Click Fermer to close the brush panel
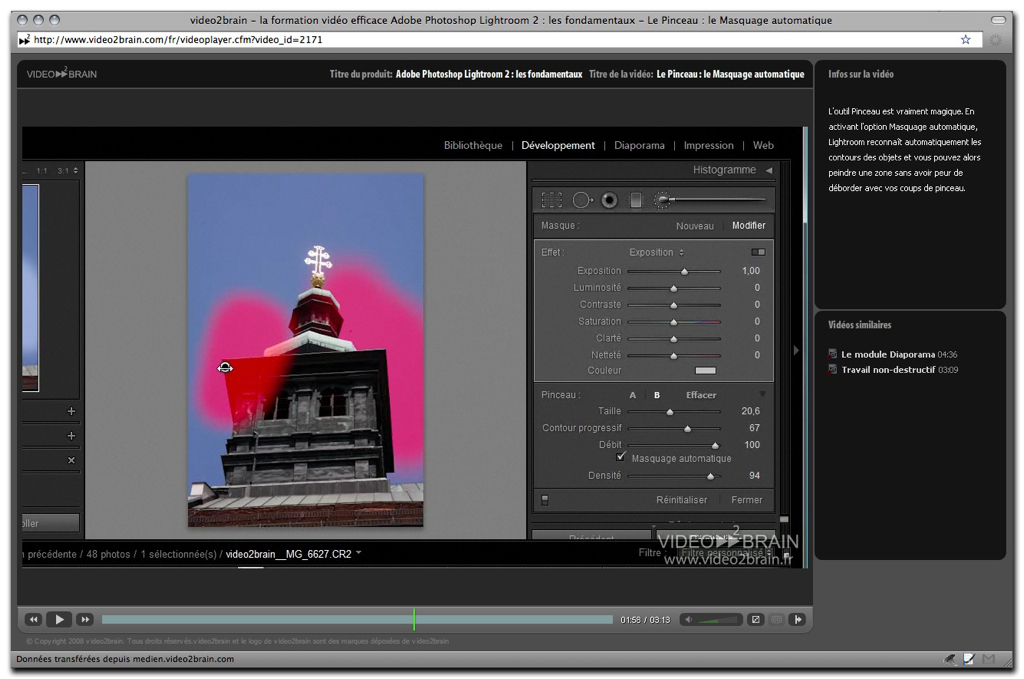Image resolution: width=1024 pixels, height=679 pixels. coord(746,500)
